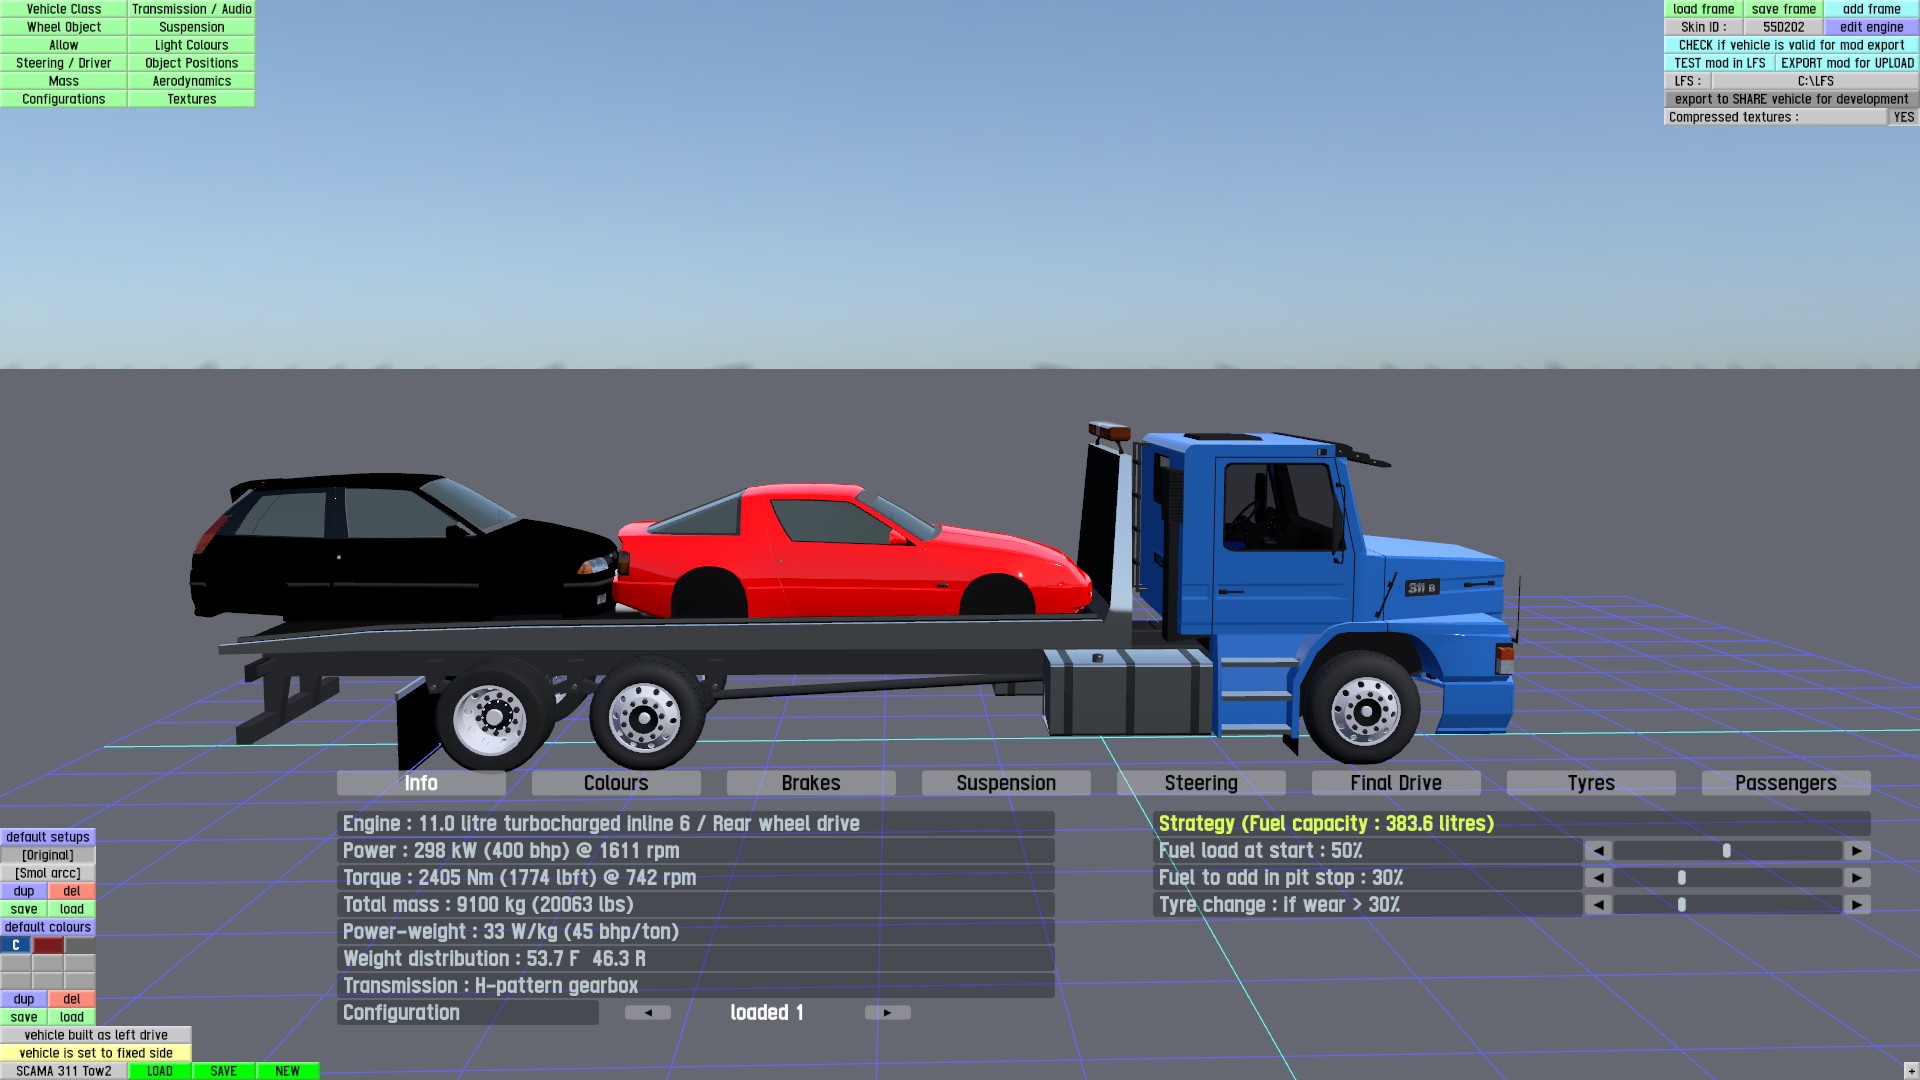The image size is (1920, 1080).
Task: Pick the dark red colour swatch
Action: (48, 945)
